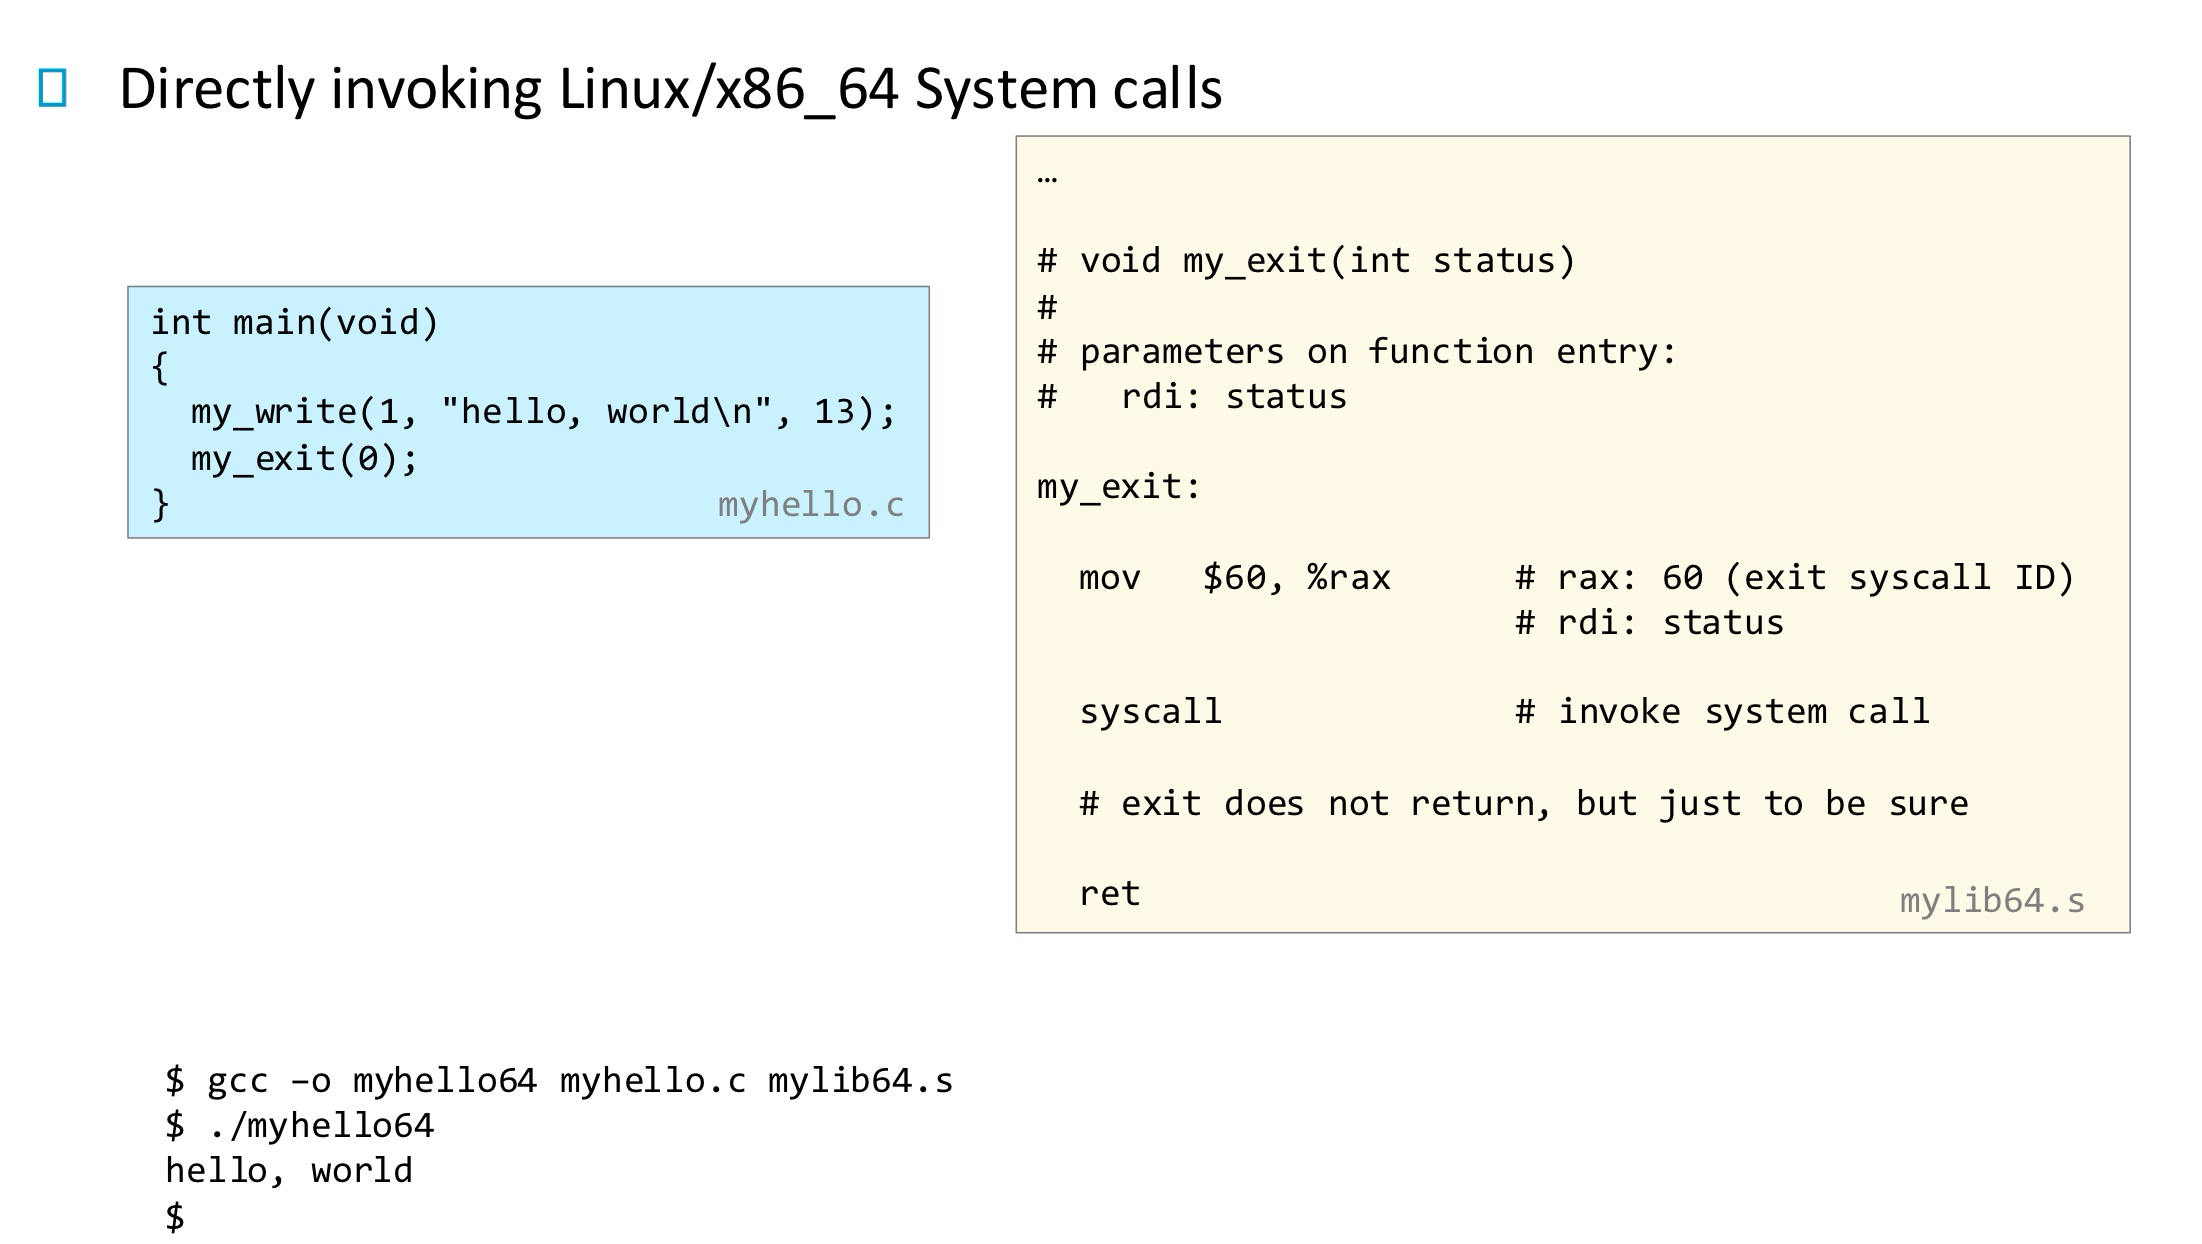This screenshot has width=2202, height=1244.
Task: Click the blue square bullet beside the title
Action: click(x=52, y=88)
